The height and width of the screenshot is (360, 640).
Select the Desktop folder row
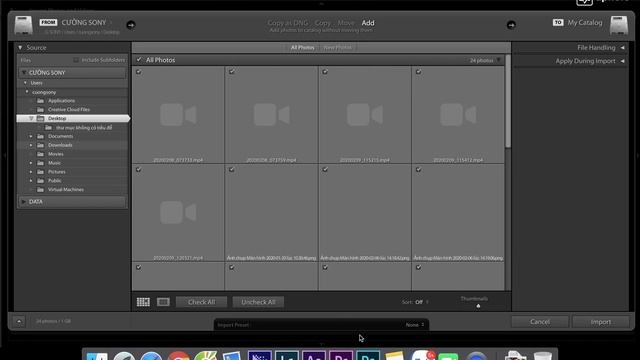tap(73, 118)
